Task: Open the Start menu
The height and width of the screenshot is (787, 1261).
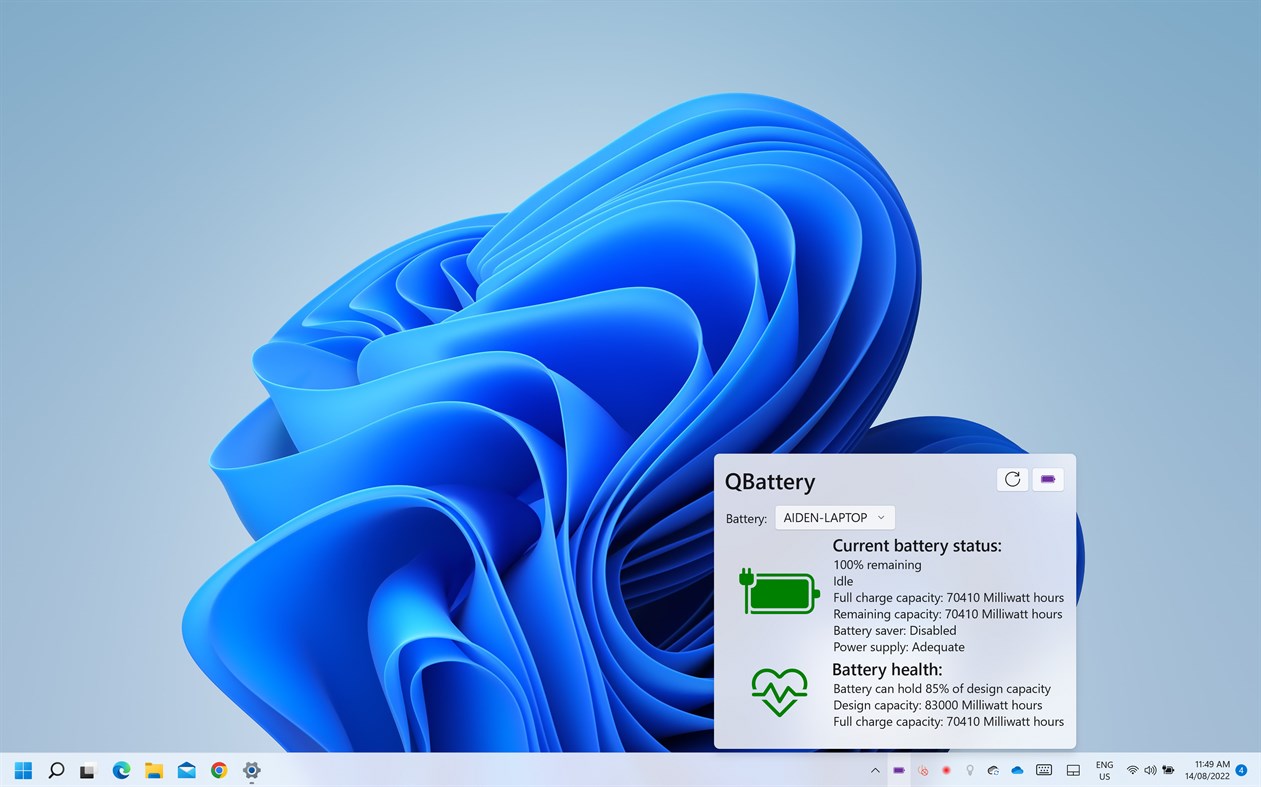Action: tap(23, 771)
